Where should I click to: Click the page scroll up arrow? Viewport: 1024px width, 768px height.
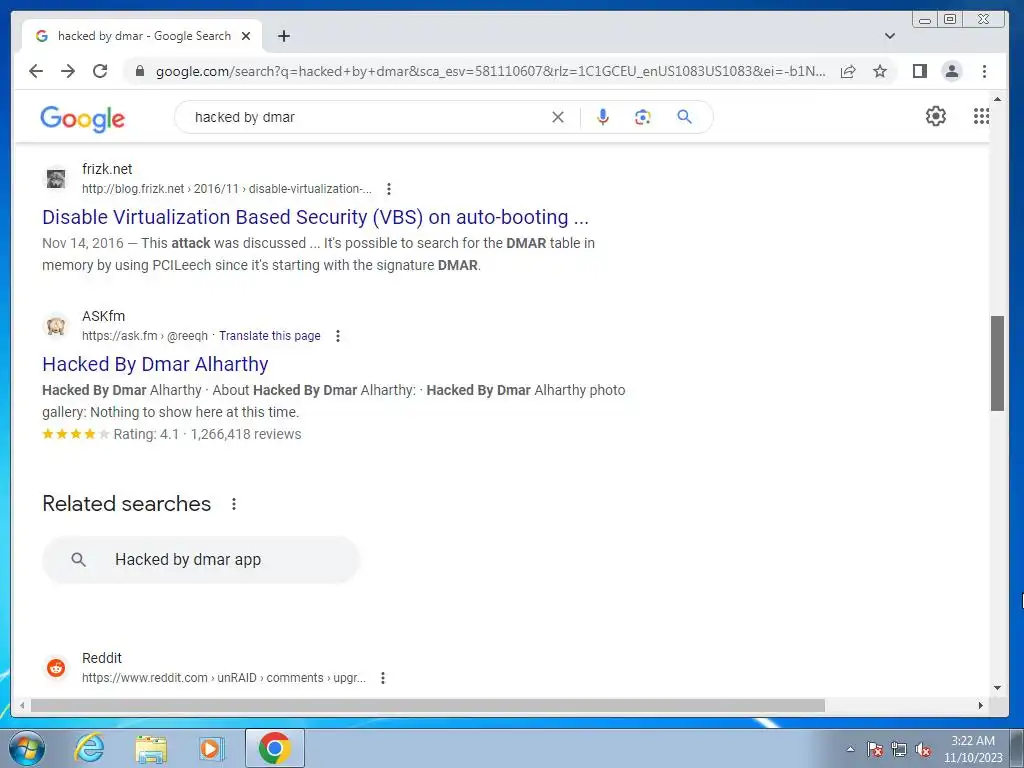tap(997, 99)
